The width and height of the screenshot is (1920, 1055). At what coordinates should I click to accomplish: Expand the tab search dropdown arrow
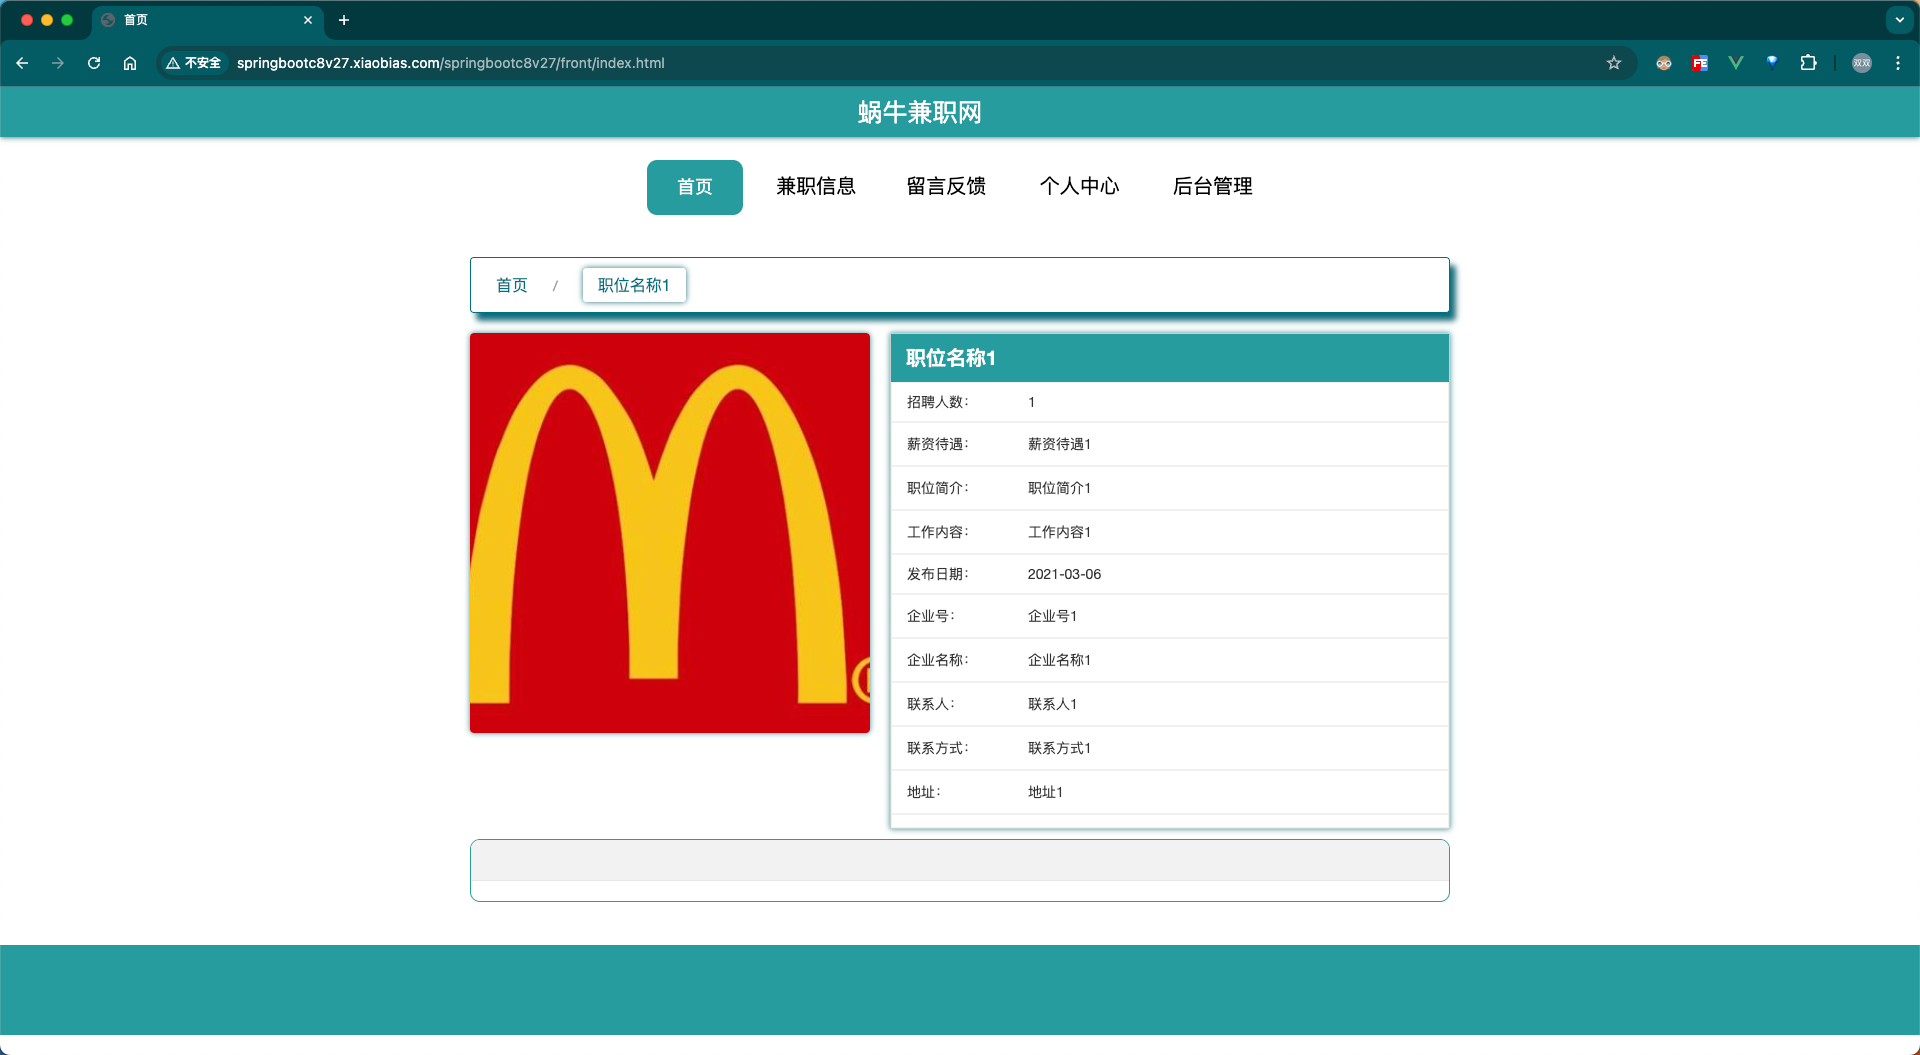pyautogui.click(x=1900, y=20)
